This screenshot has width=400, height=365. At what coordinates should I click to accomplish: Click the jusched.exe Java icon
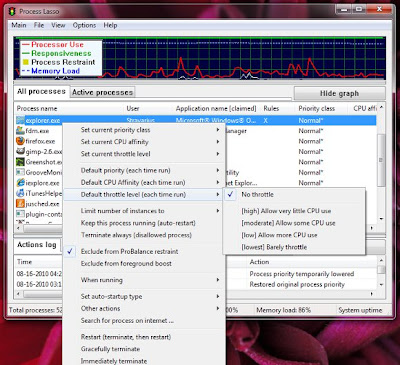20,203
